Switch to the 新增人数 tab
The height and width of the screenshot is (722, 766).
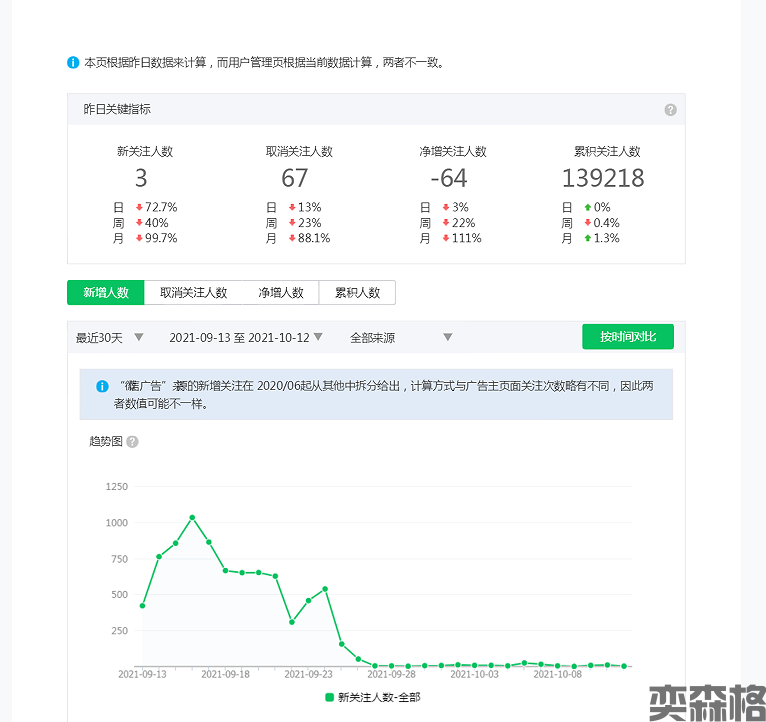pyautogui.click(x=106, y=293)
